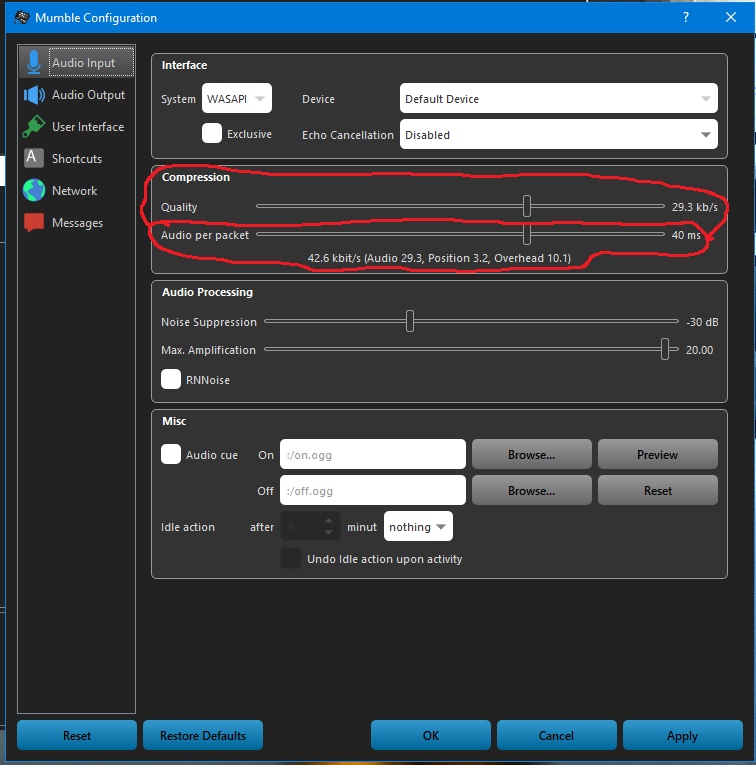Click the Shortcuts keyboard key icon

34,158
